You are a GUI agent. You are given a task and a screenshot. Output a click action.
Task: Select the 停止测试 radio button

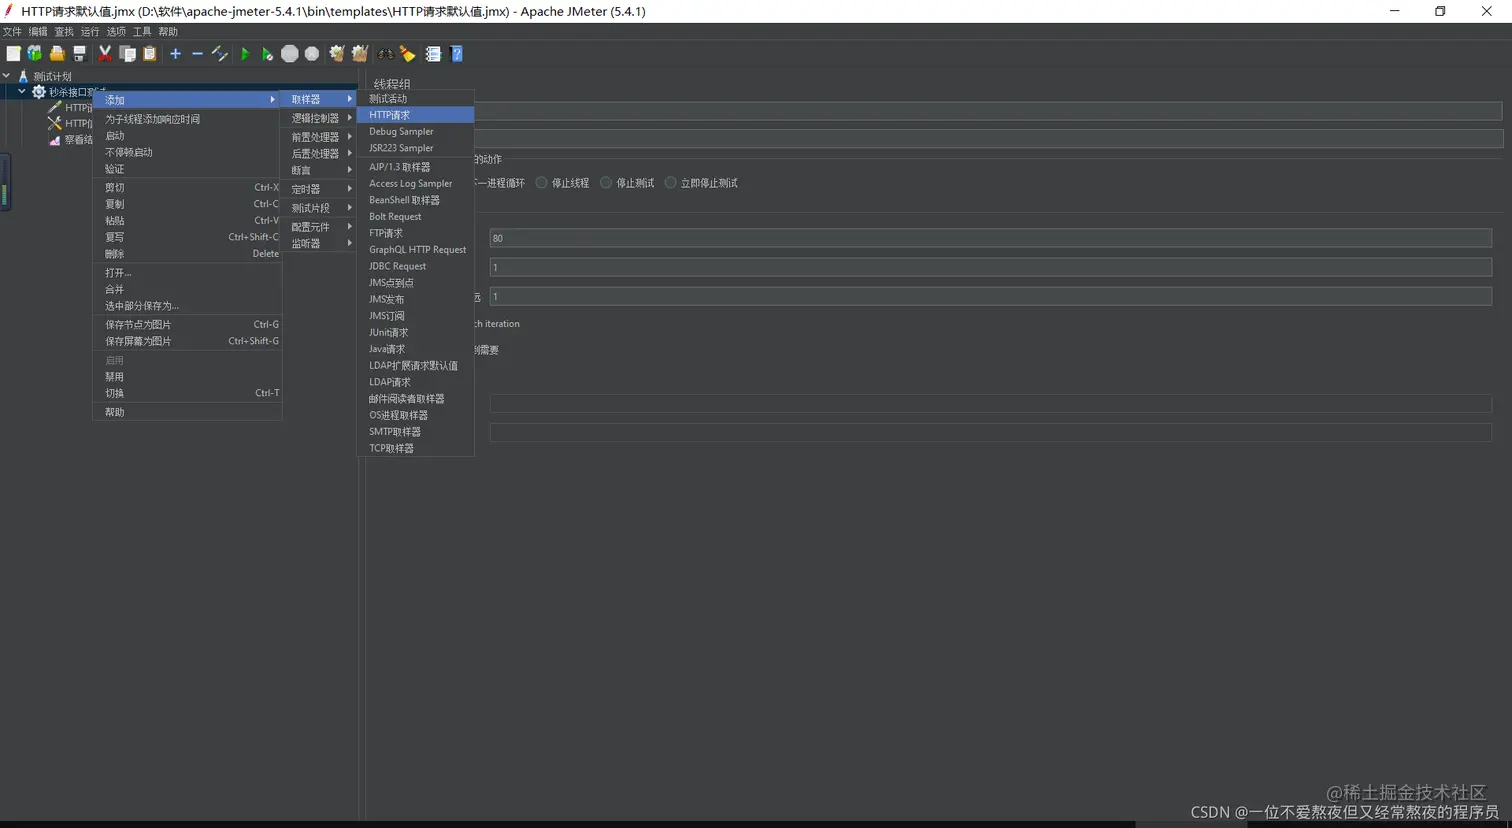click(x=606, y=183)
